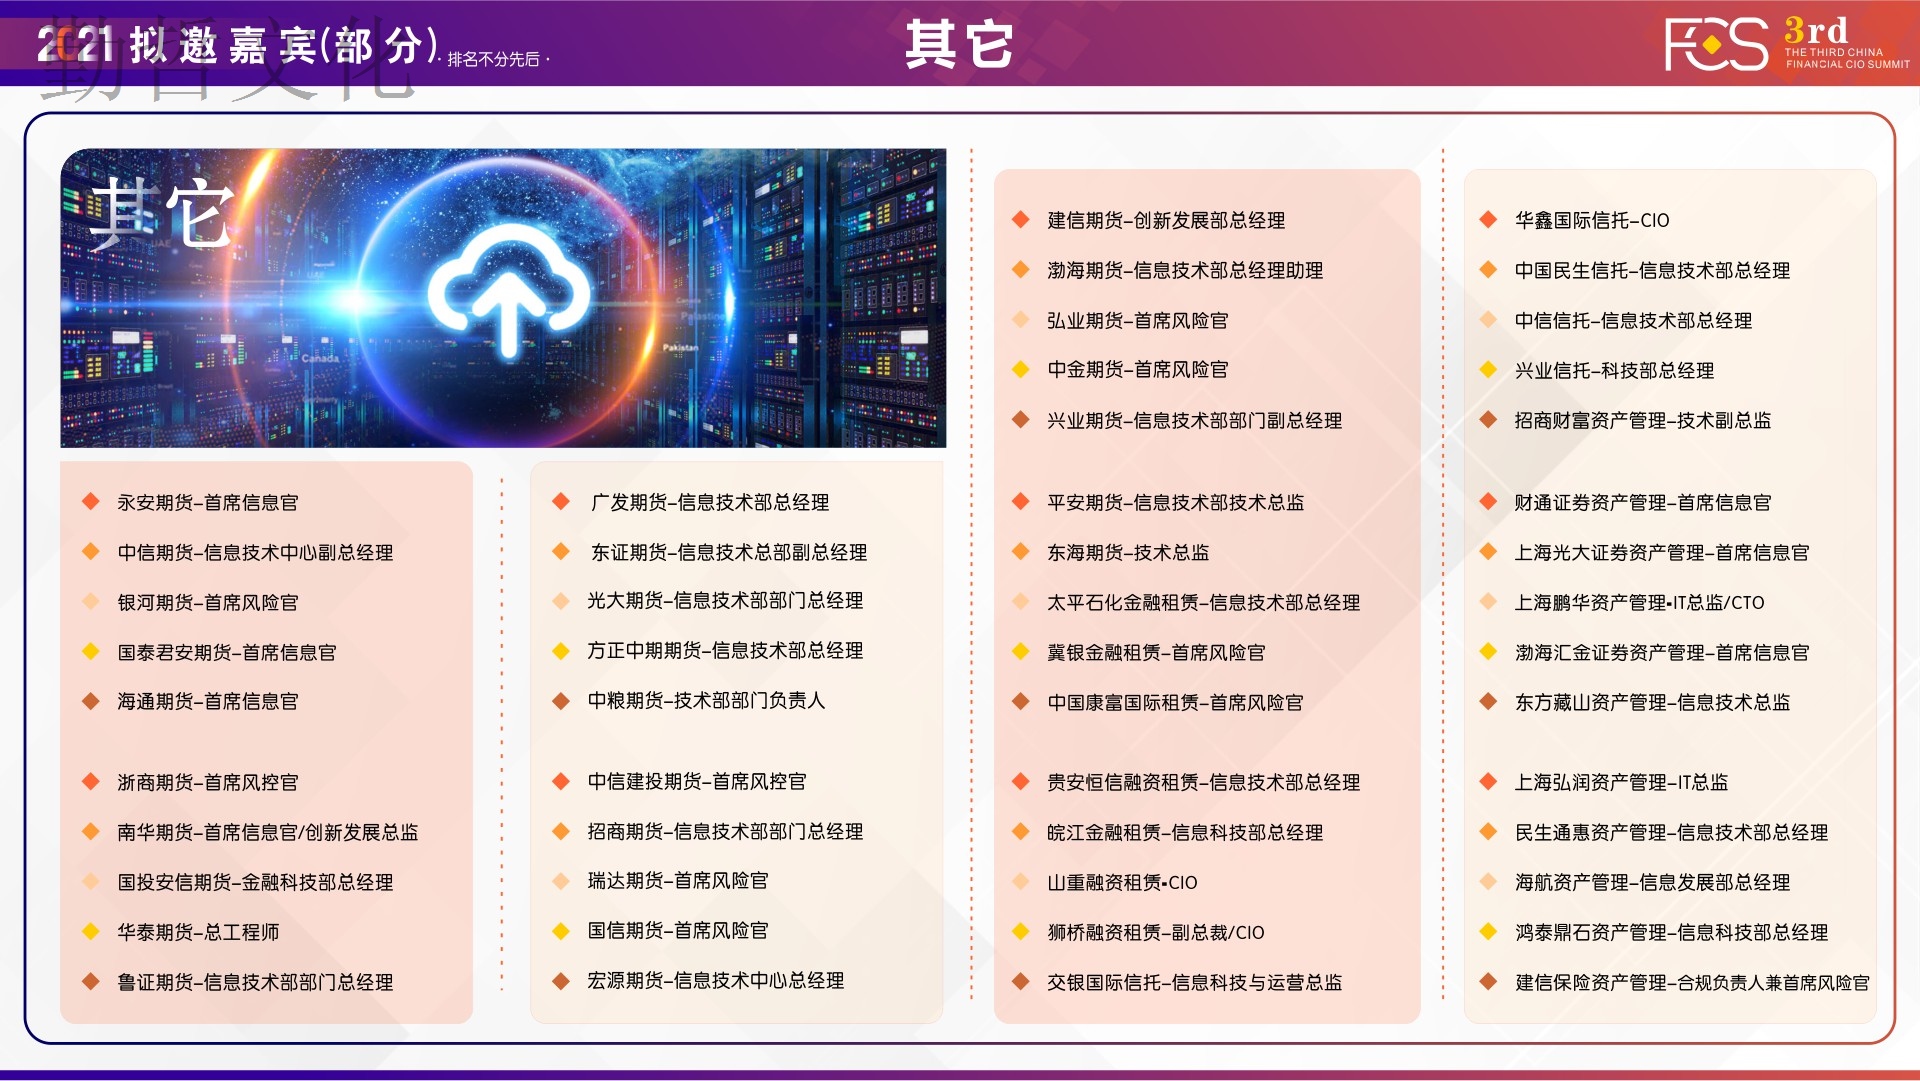The image size is (1920, 1081).
Task: Select 海航资产管理-信息发展部总经理 entry
Action: click(1653, 882)
